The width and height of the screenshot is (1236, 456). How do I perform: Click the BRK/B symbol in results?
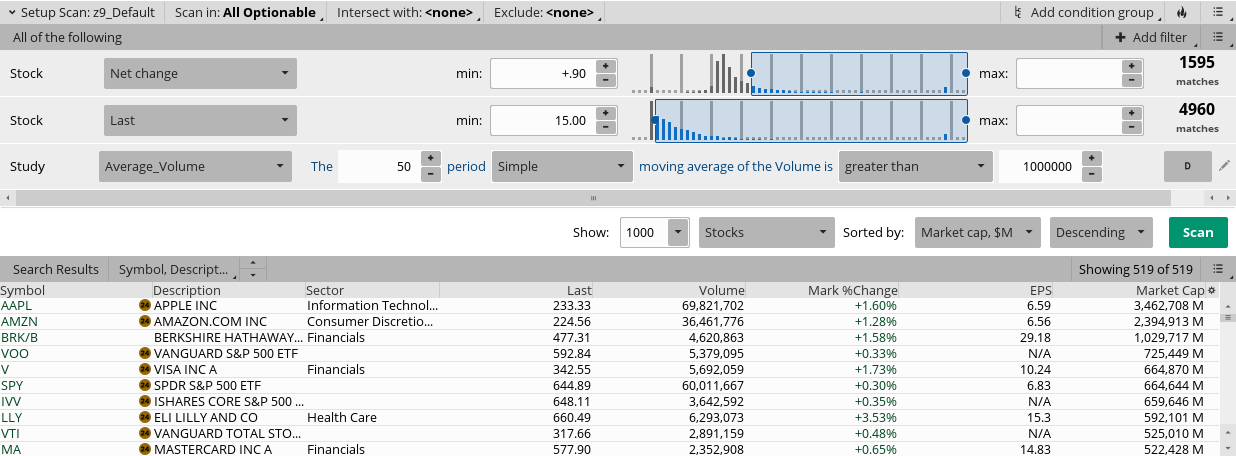19,337
